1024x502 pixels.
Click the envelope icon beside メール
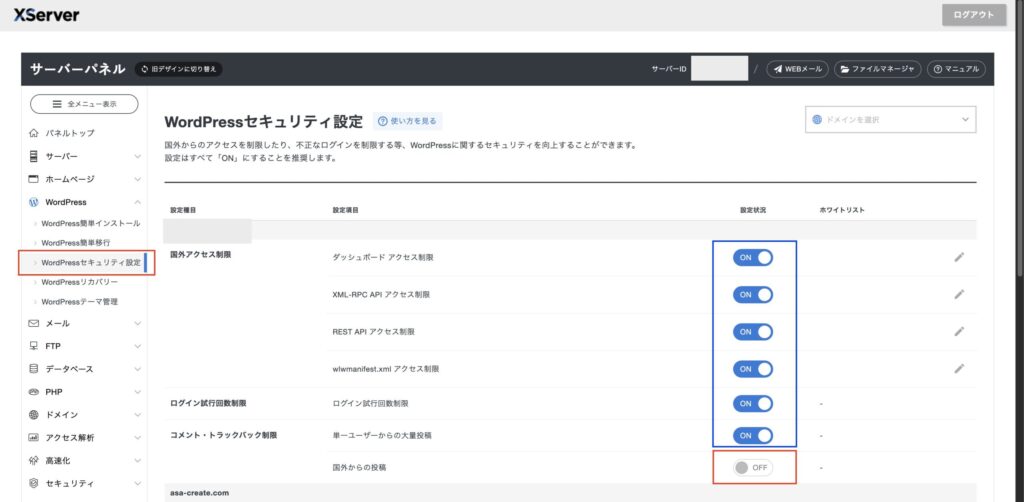[x=34, y=323]
